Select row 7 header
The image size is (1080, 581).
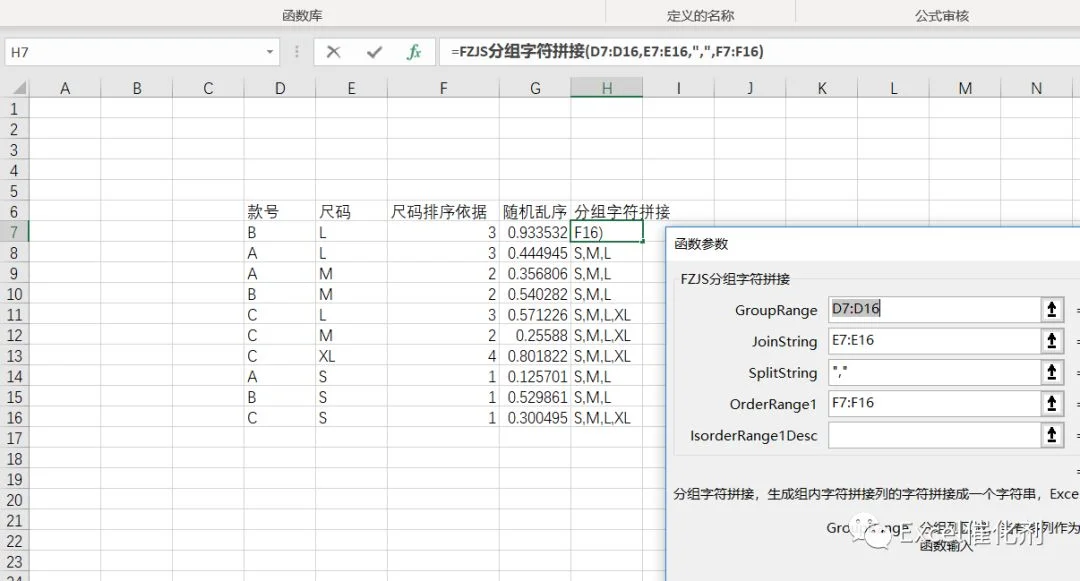coord(14,232)
